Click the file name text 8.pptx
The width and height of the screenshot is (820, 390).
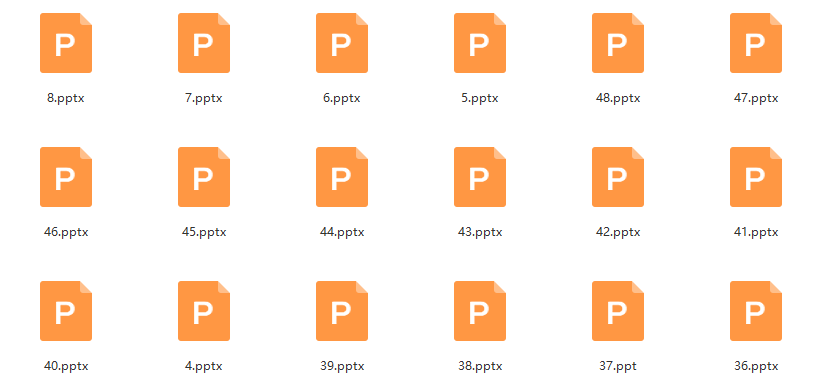[x=66, y=98]
